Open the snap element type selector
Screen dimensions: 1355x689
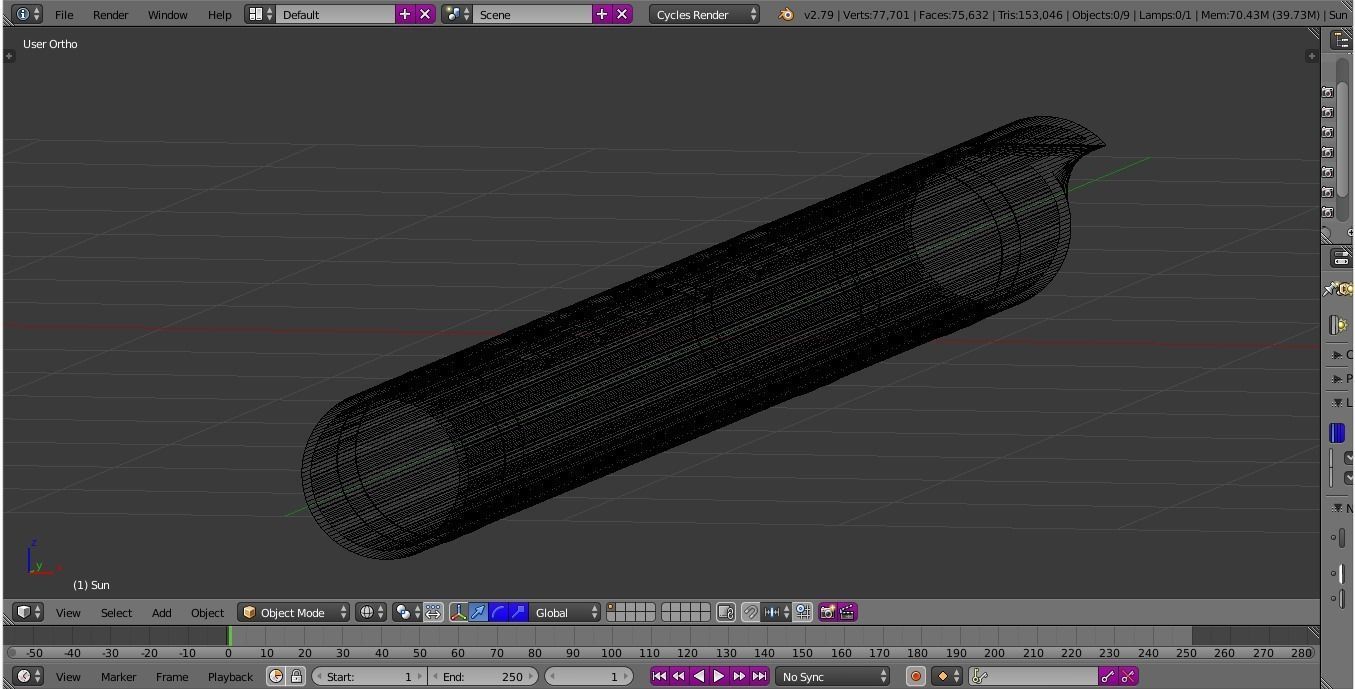click(776, 612)
